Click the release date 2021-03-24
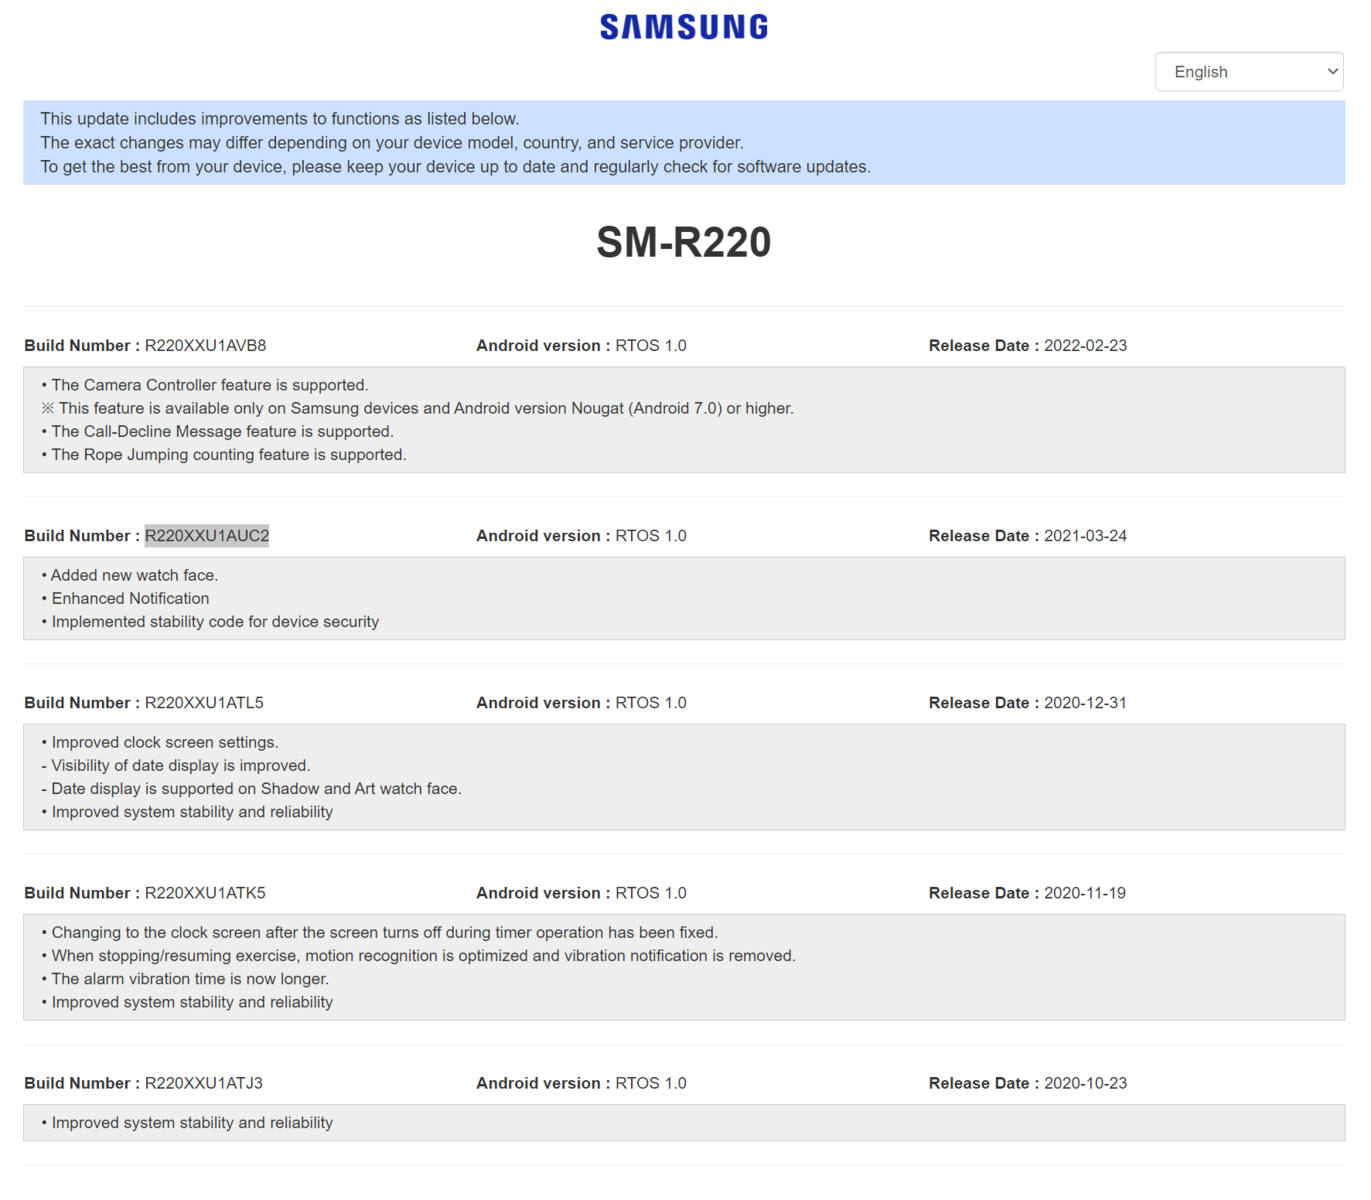Image resolution: width=1371 pixels, height=1200 pixels. 1085,536
